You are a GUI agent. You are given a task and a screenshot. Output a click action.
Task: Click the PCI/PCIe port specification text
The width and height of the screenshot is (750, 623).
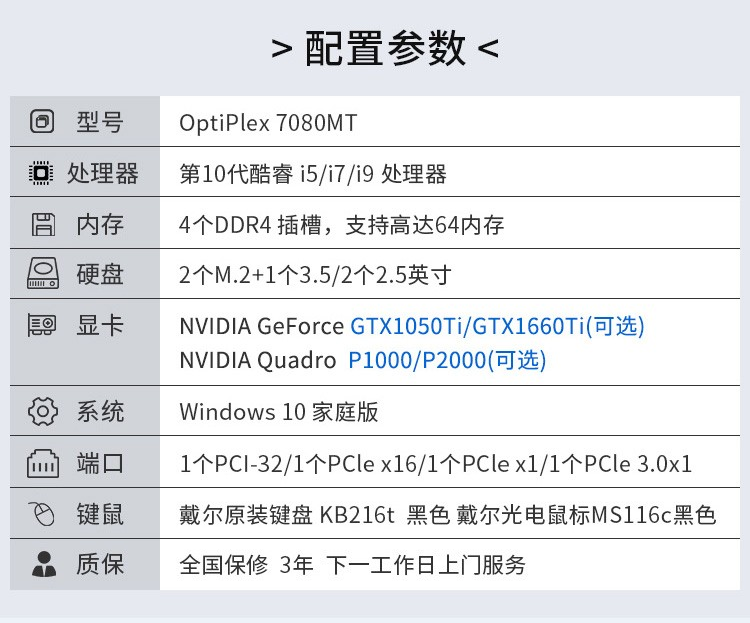point(435,464)
